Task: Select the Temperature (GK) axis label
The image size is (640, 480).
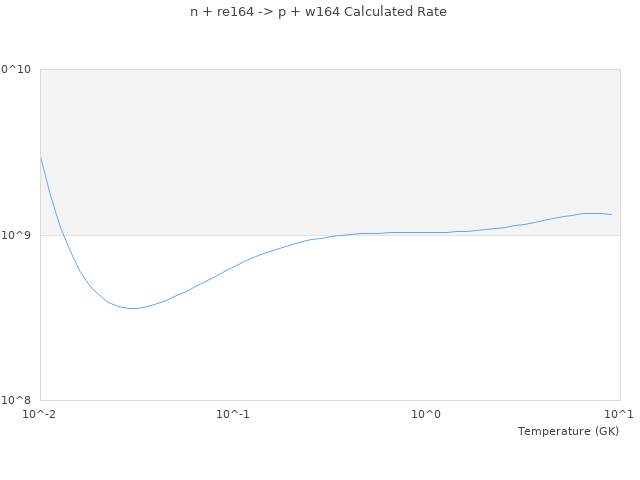Action: [x=569, y=431]
